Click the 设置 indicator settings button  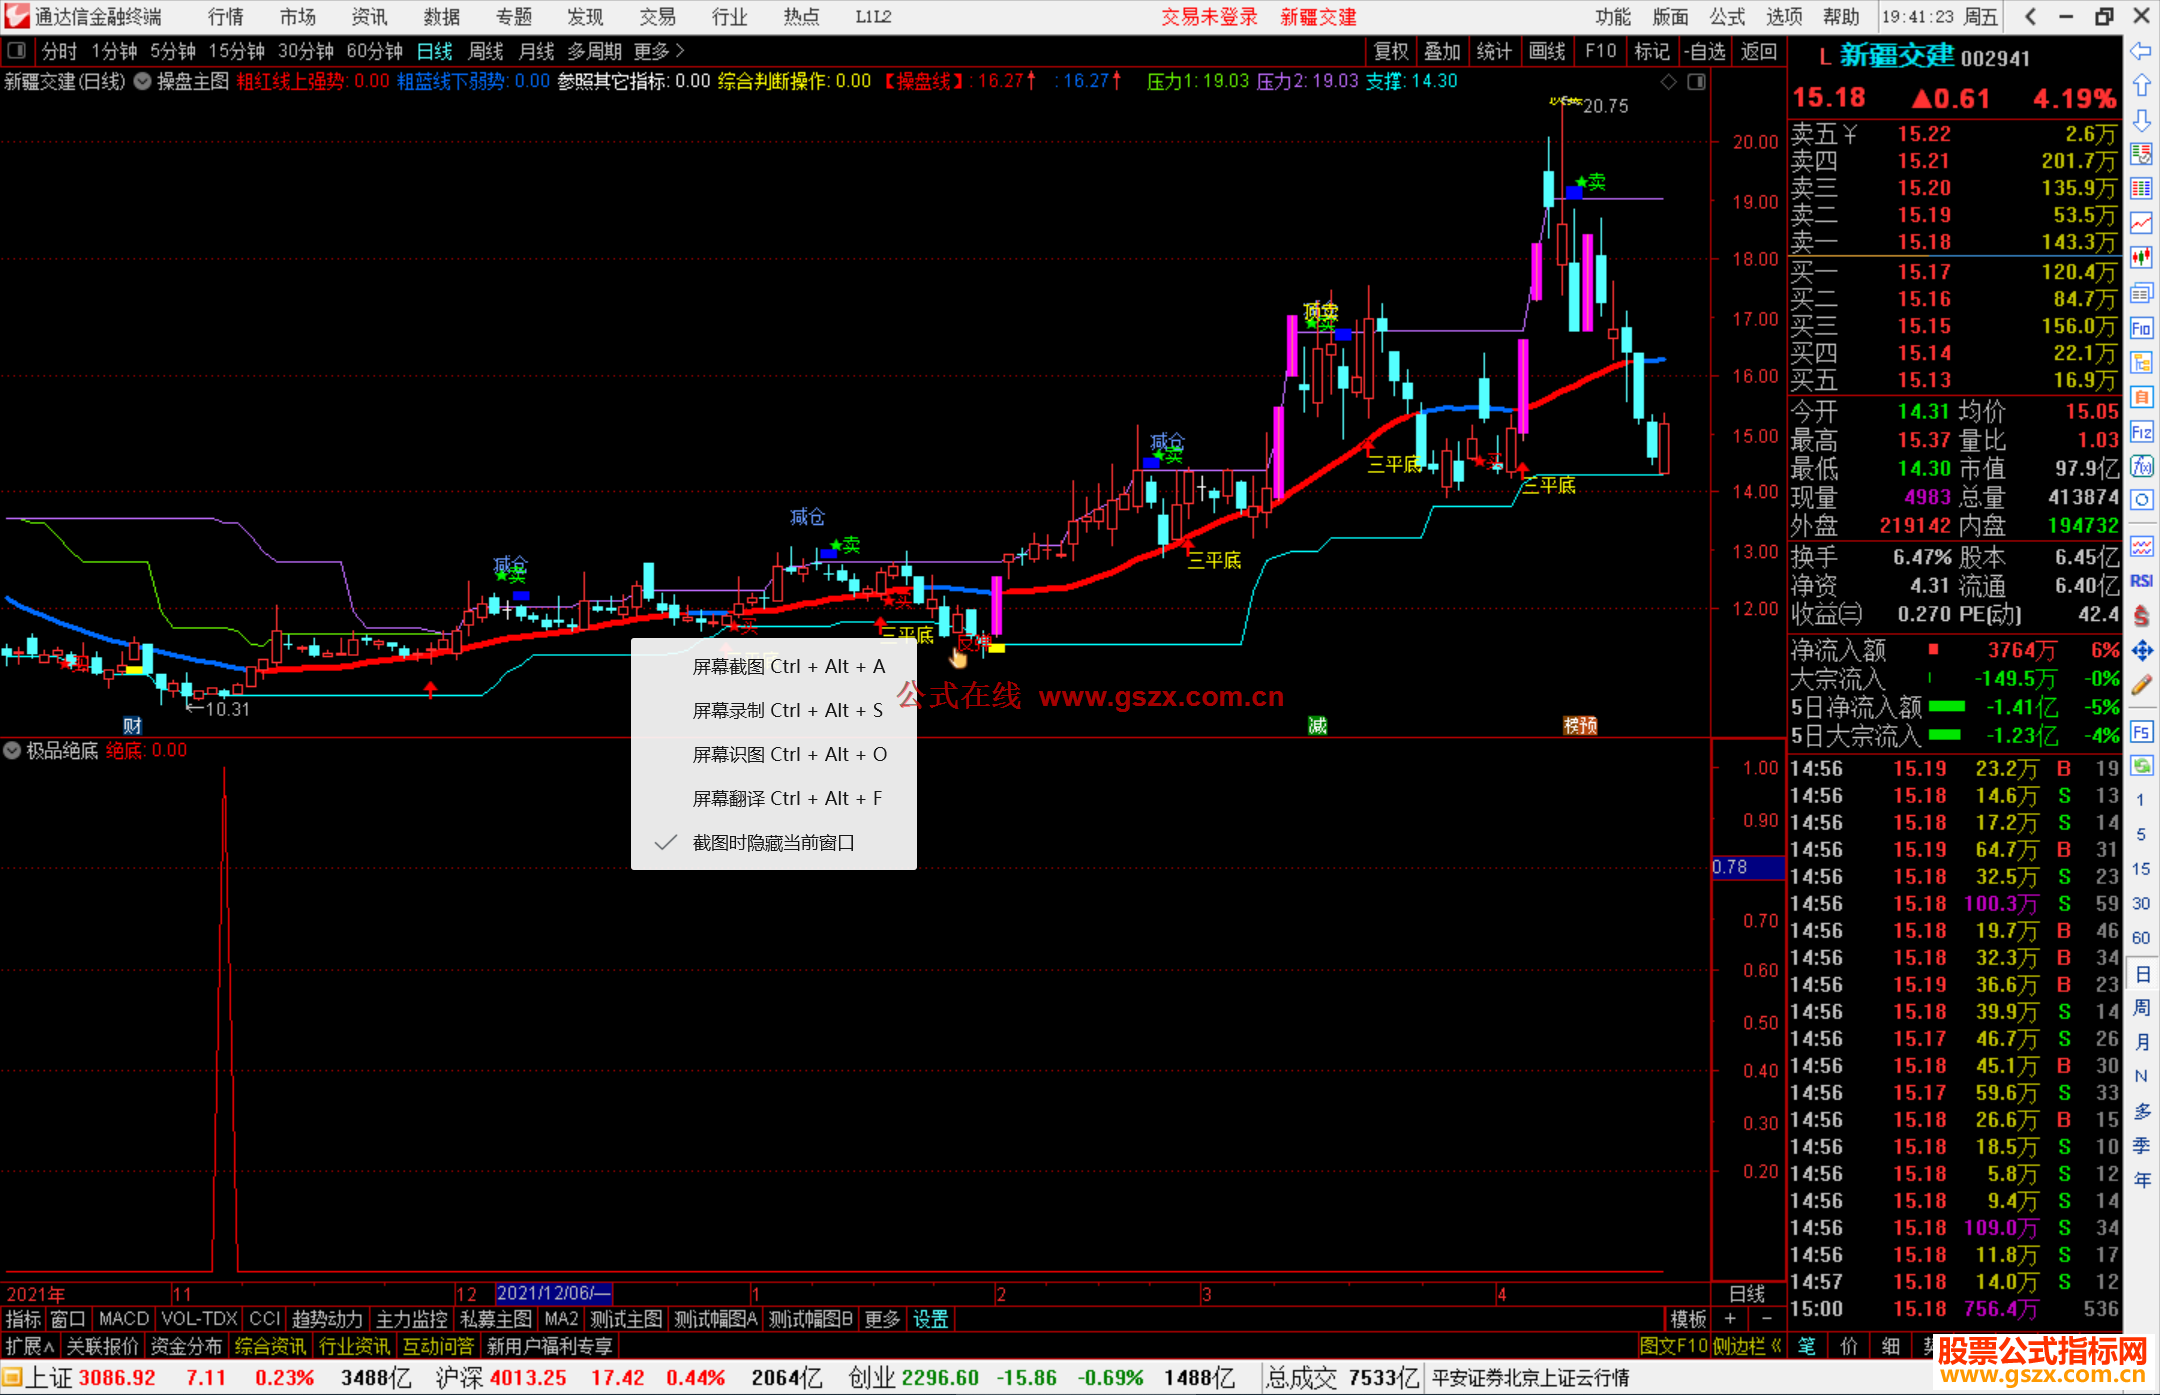point(930,1319)
